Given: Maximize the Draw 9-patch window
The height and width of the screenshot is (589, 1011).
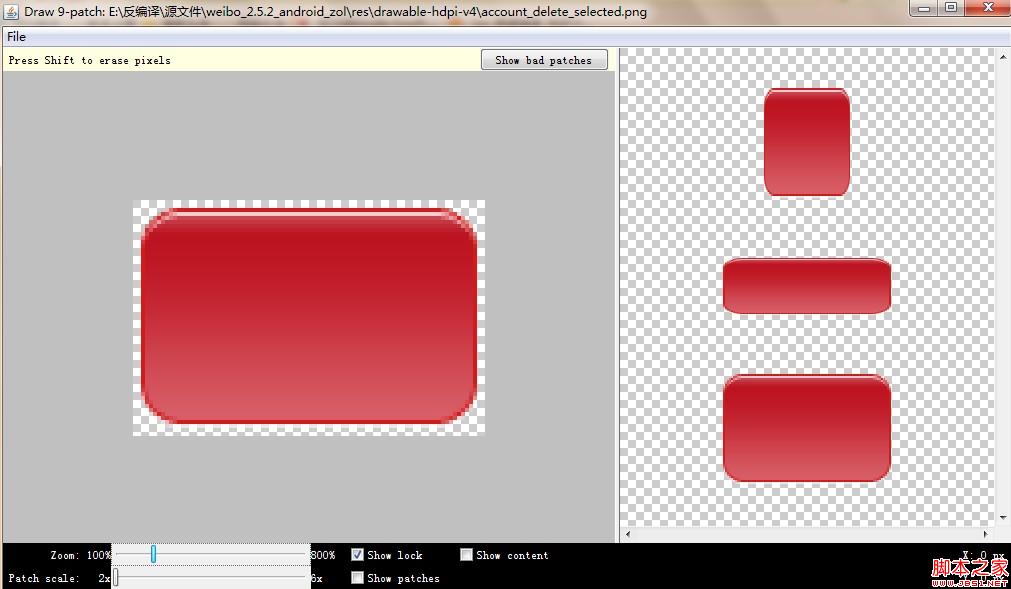Looking at the screenshot, I should click(950, 8).
